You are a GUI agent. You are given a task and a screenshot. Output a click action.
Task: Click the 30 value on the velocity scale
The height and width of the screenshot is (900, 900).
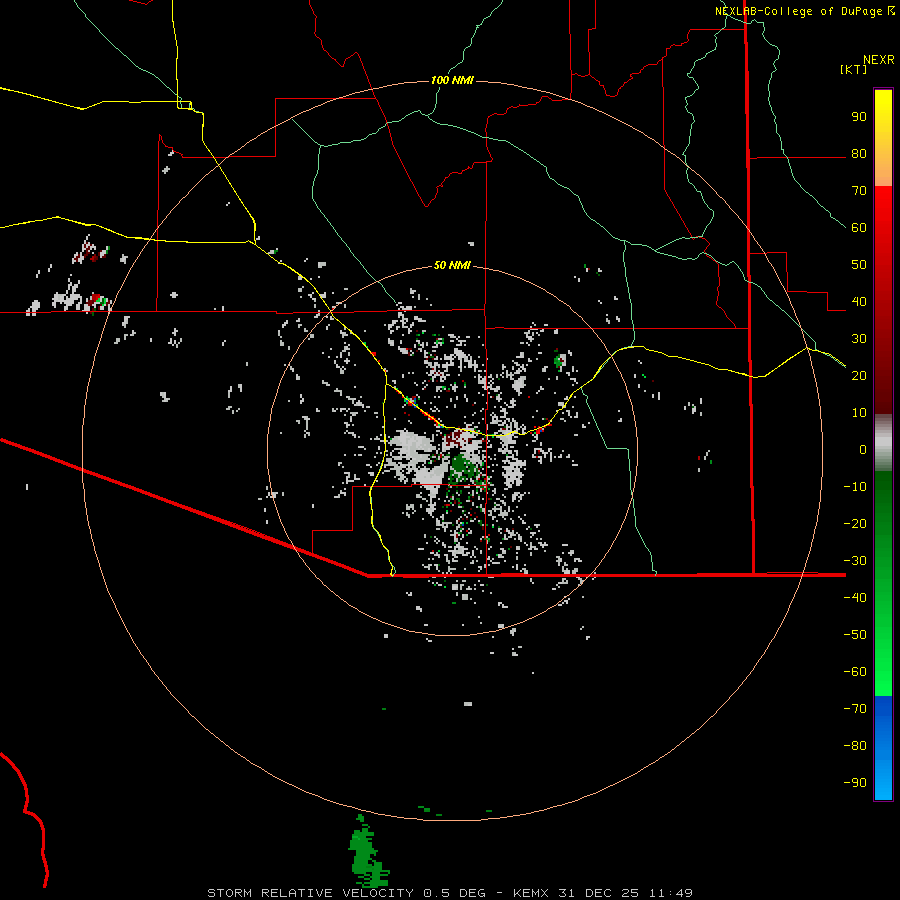pyautogui.click(x=859, y=339)
